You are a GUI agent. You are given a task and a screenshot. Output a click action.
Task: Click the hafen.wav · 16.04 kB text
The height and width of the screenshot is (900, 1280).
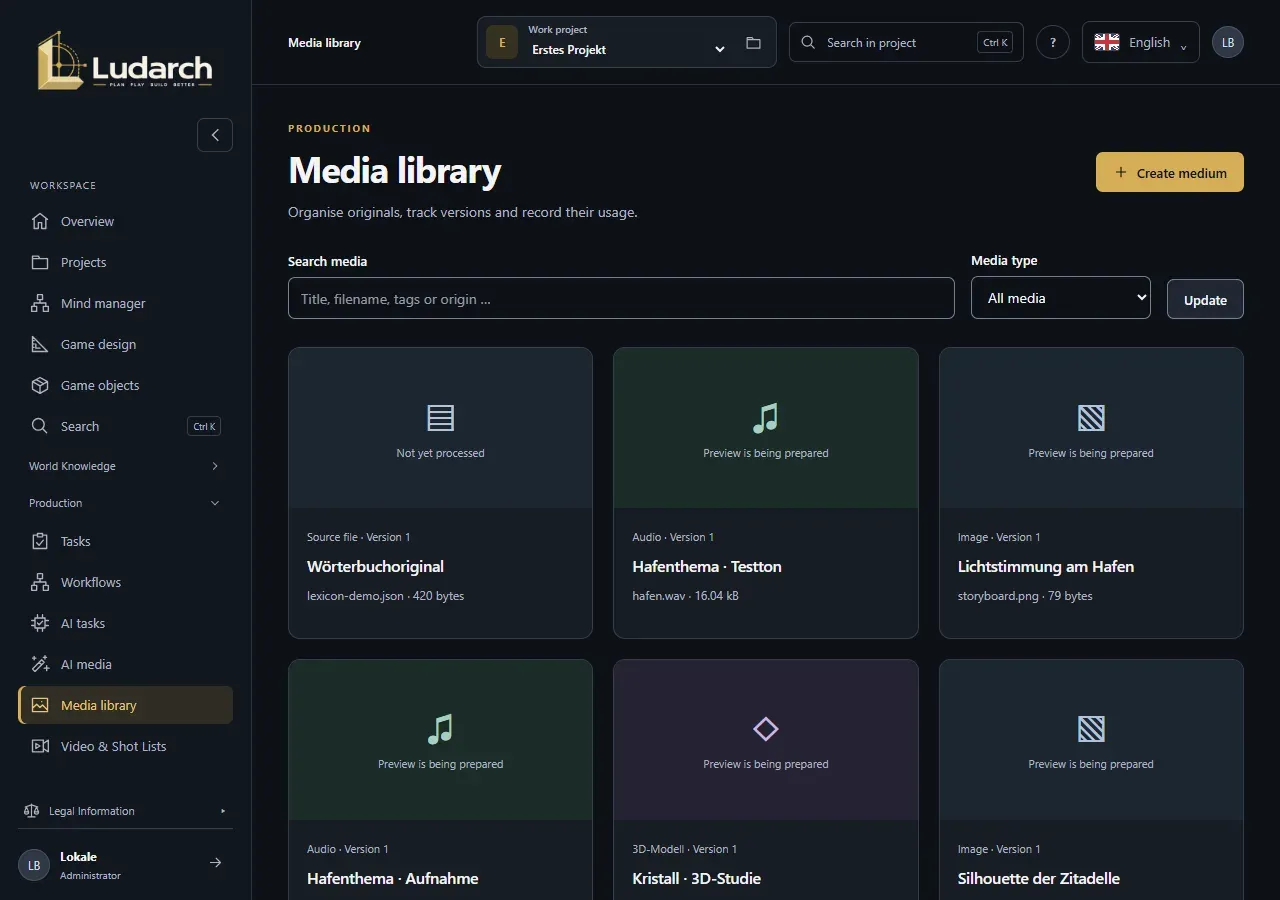point(685,596)
